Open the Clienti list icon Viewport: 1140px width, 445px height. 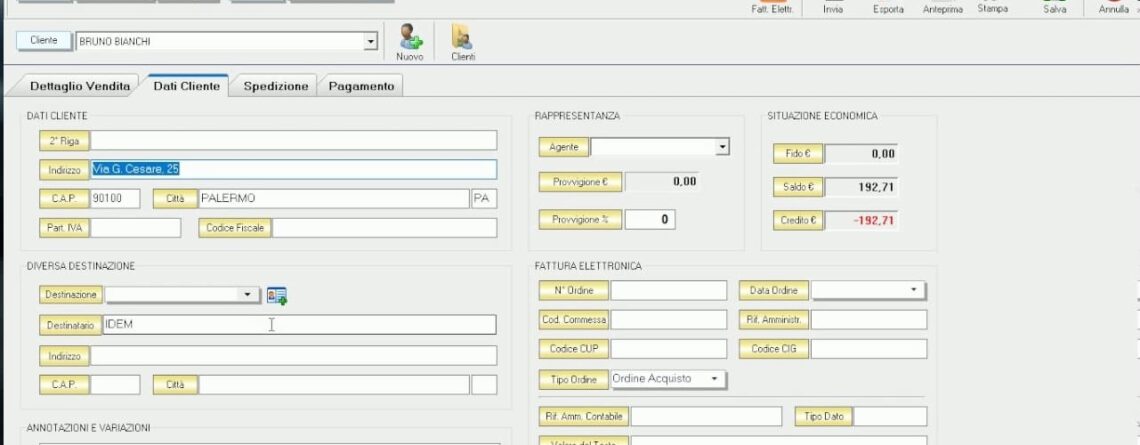[462, 41]
